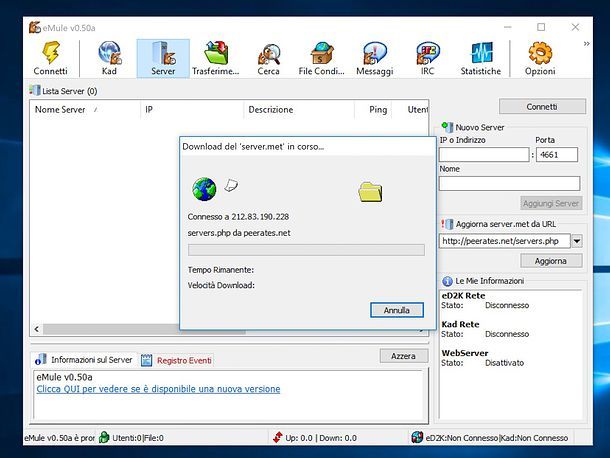Click the up/down arrows status bar icon

pyautogui.click(x=277, y=437)
